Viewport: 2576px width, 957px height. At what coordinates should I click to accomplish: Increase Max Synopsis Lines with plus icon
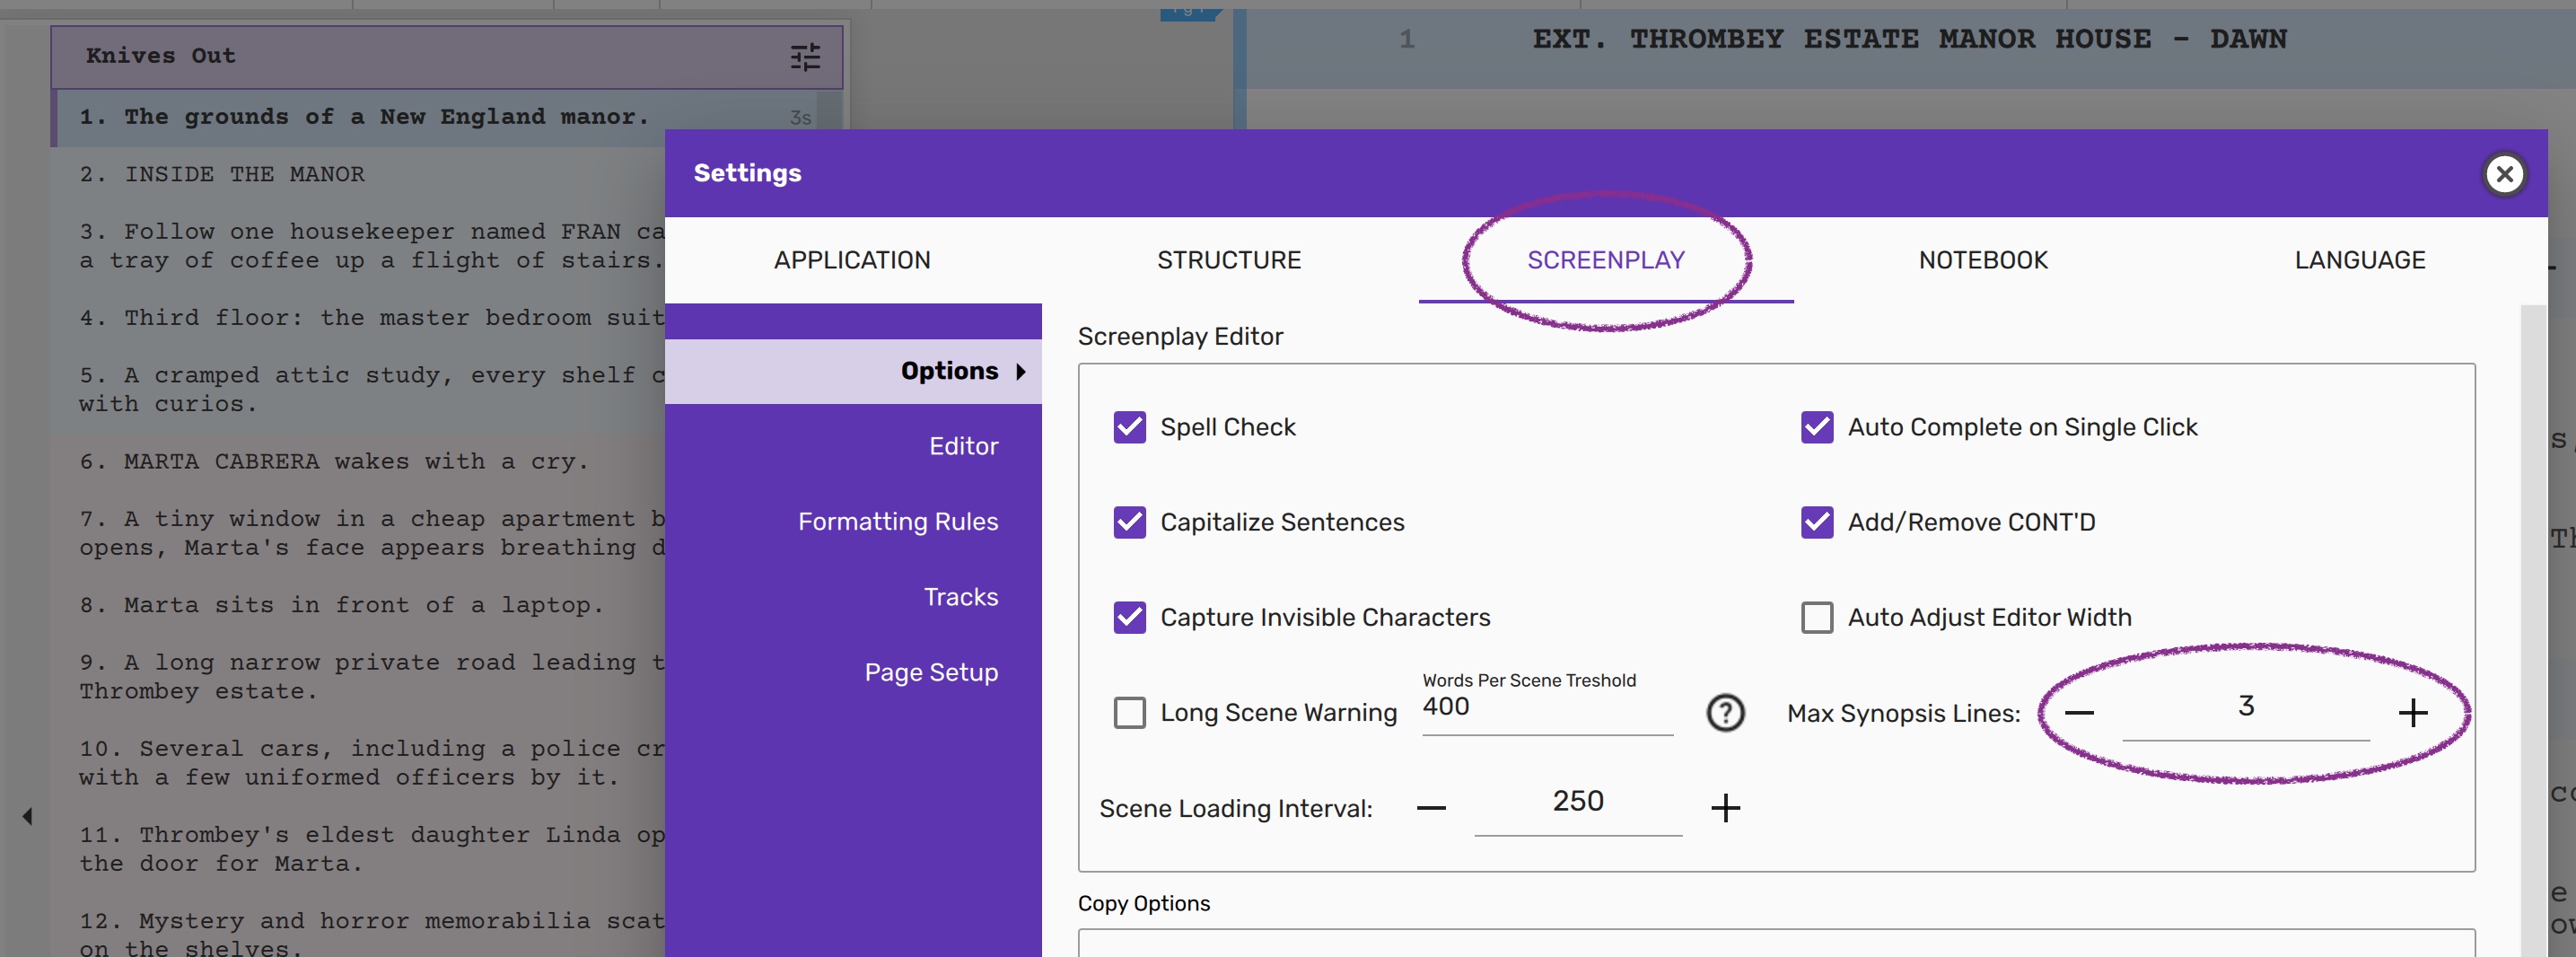(2412, 713)
